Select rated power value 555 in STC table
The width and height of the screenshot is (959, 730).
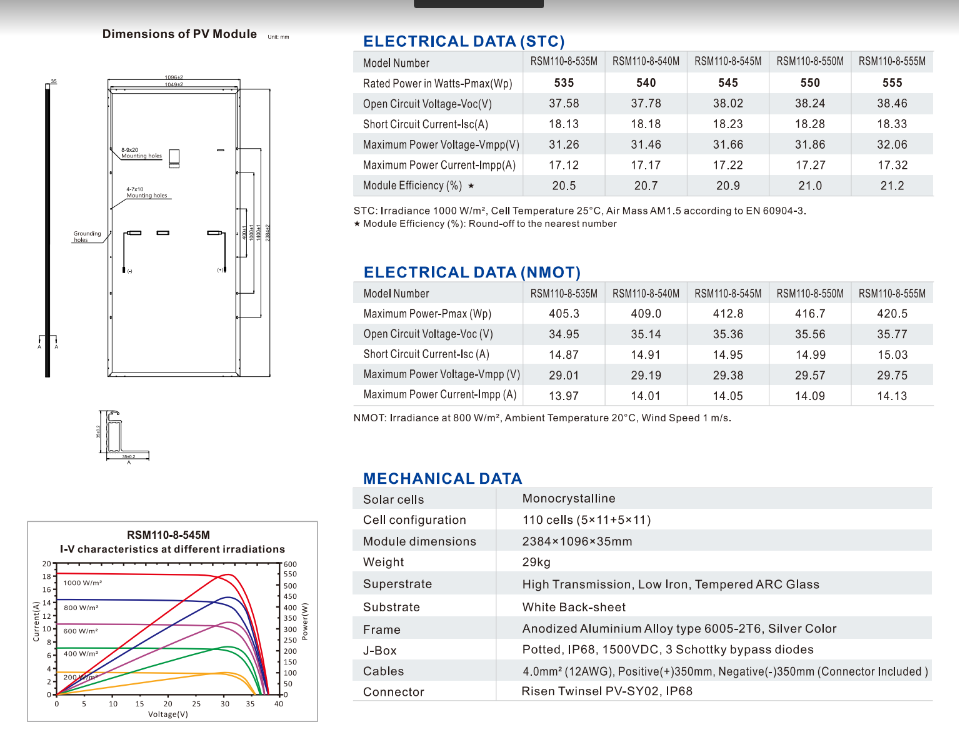[892, 83]
